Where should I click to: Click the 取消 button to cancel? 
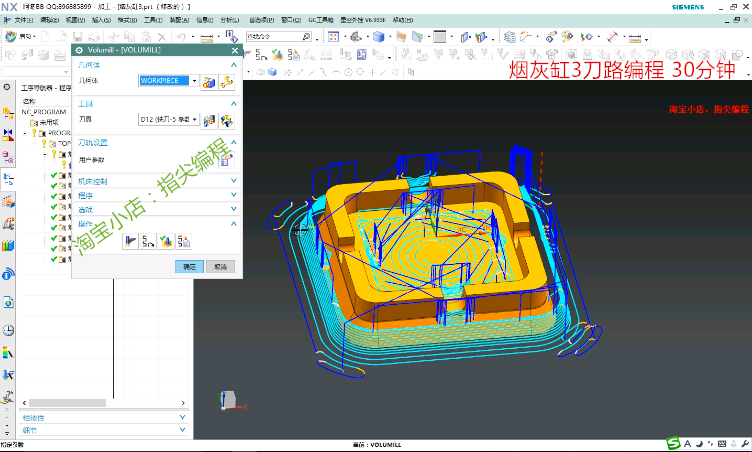pos(220,267)
